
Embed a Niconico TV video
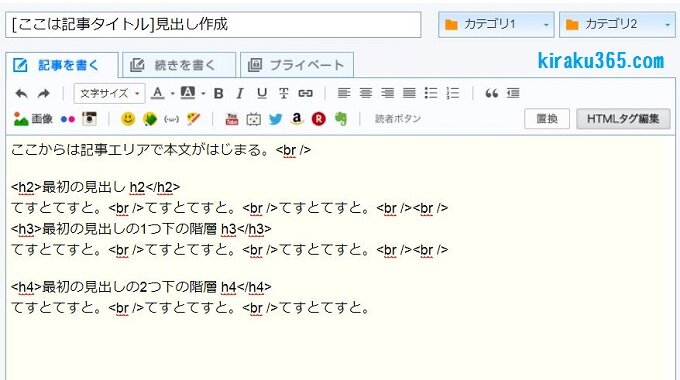point(253,119)
